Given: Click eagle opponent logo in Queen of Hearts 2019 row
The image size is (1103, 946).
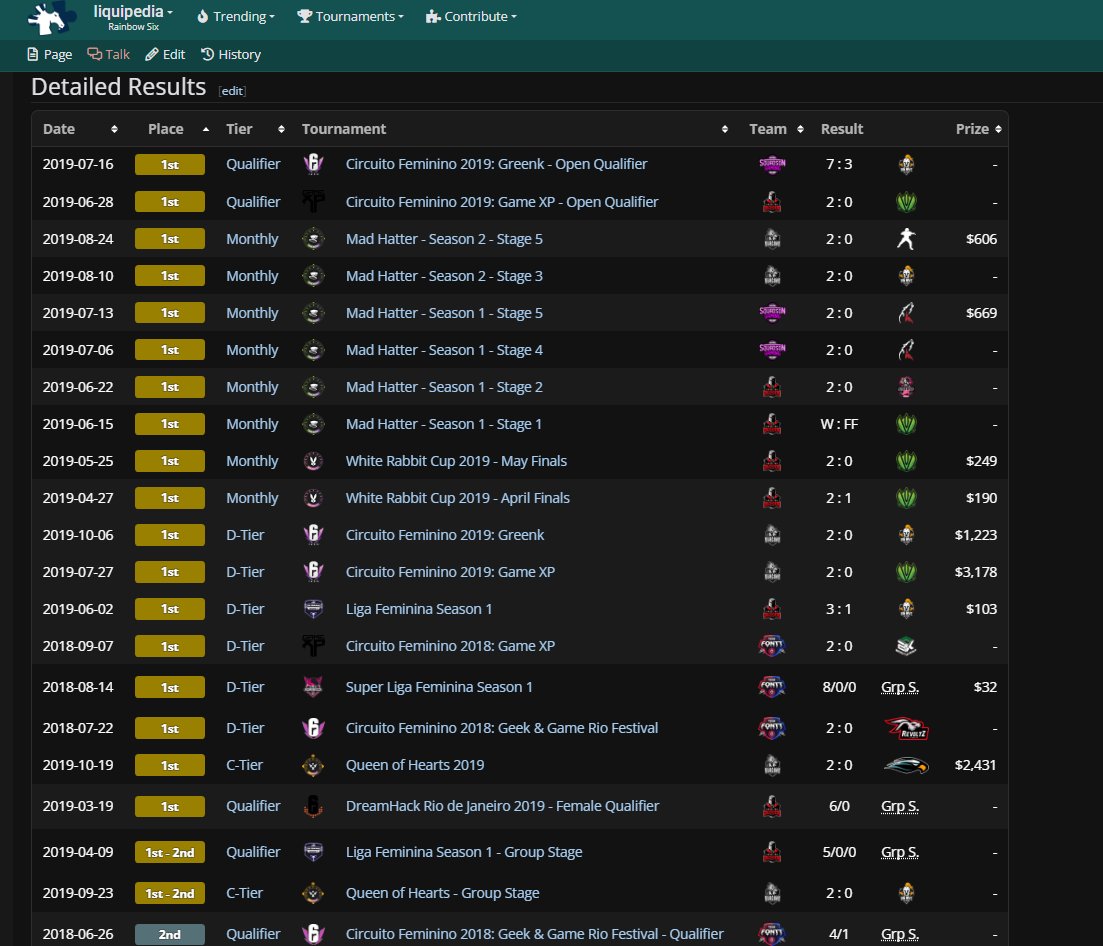Looking at the screenshot, I should [x=906, y=765].
